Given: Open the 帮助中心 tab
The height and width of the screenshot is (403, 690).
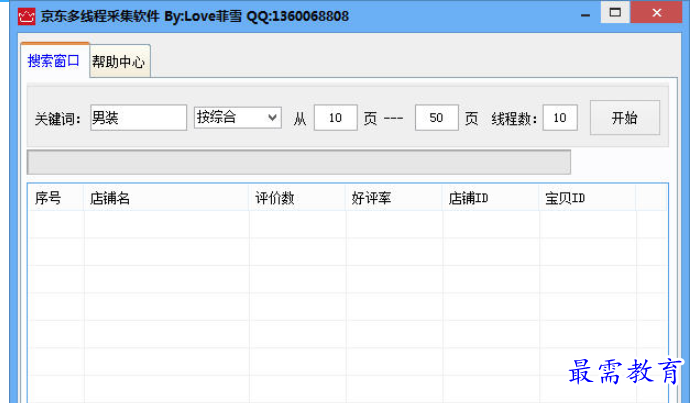Looking at the screenshot, I should (x=120, y=62).
